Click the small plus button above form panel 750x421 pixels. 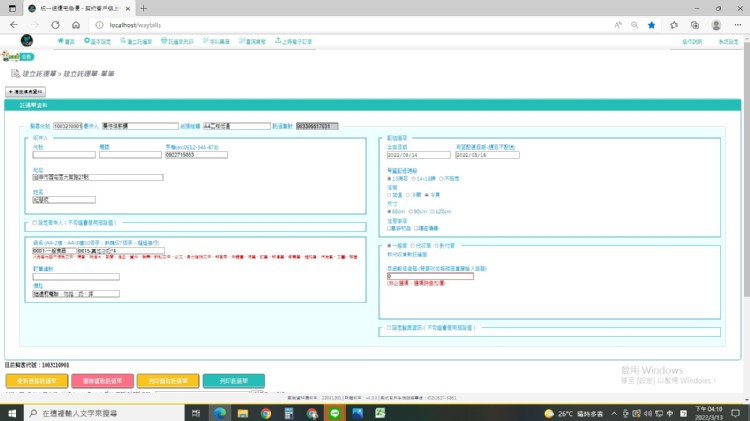25,91
